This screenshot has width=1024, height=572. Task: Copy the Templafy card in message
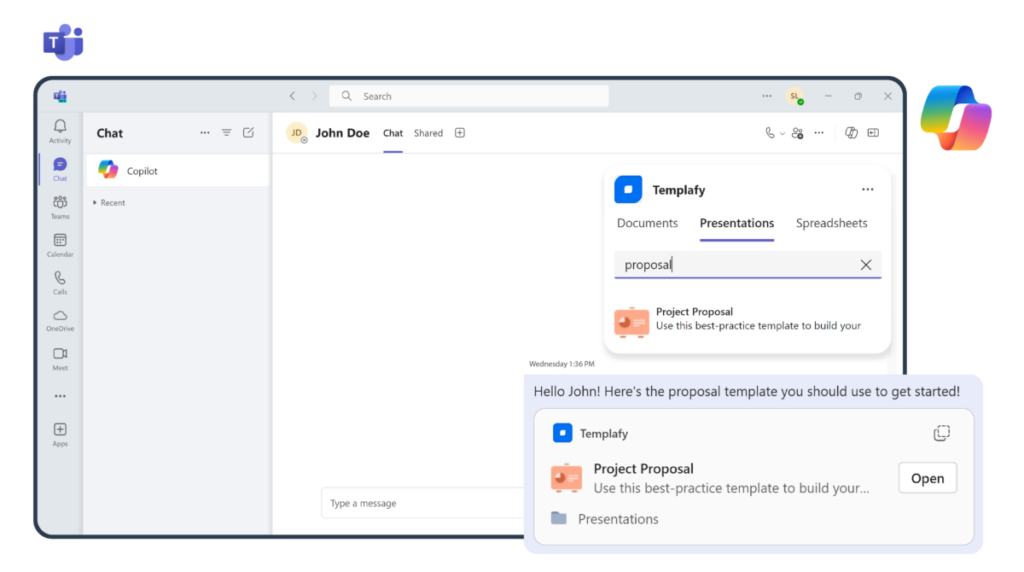(941, 433)
